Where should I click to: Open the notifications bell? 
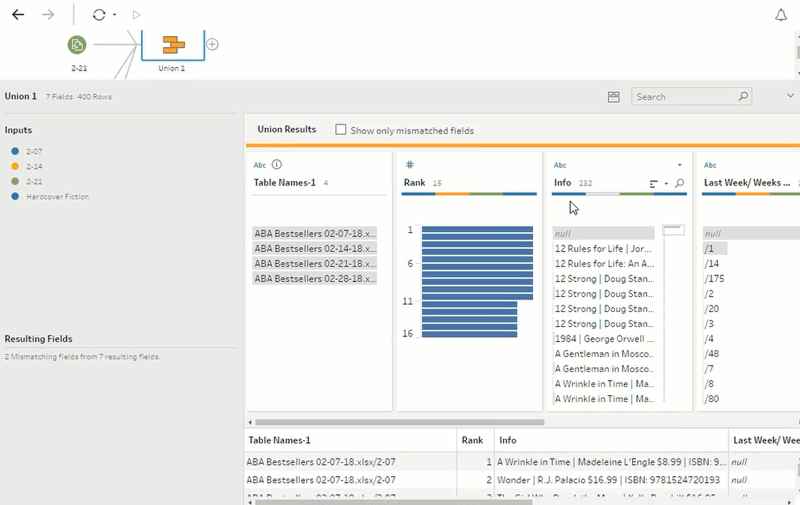point(781,15)
